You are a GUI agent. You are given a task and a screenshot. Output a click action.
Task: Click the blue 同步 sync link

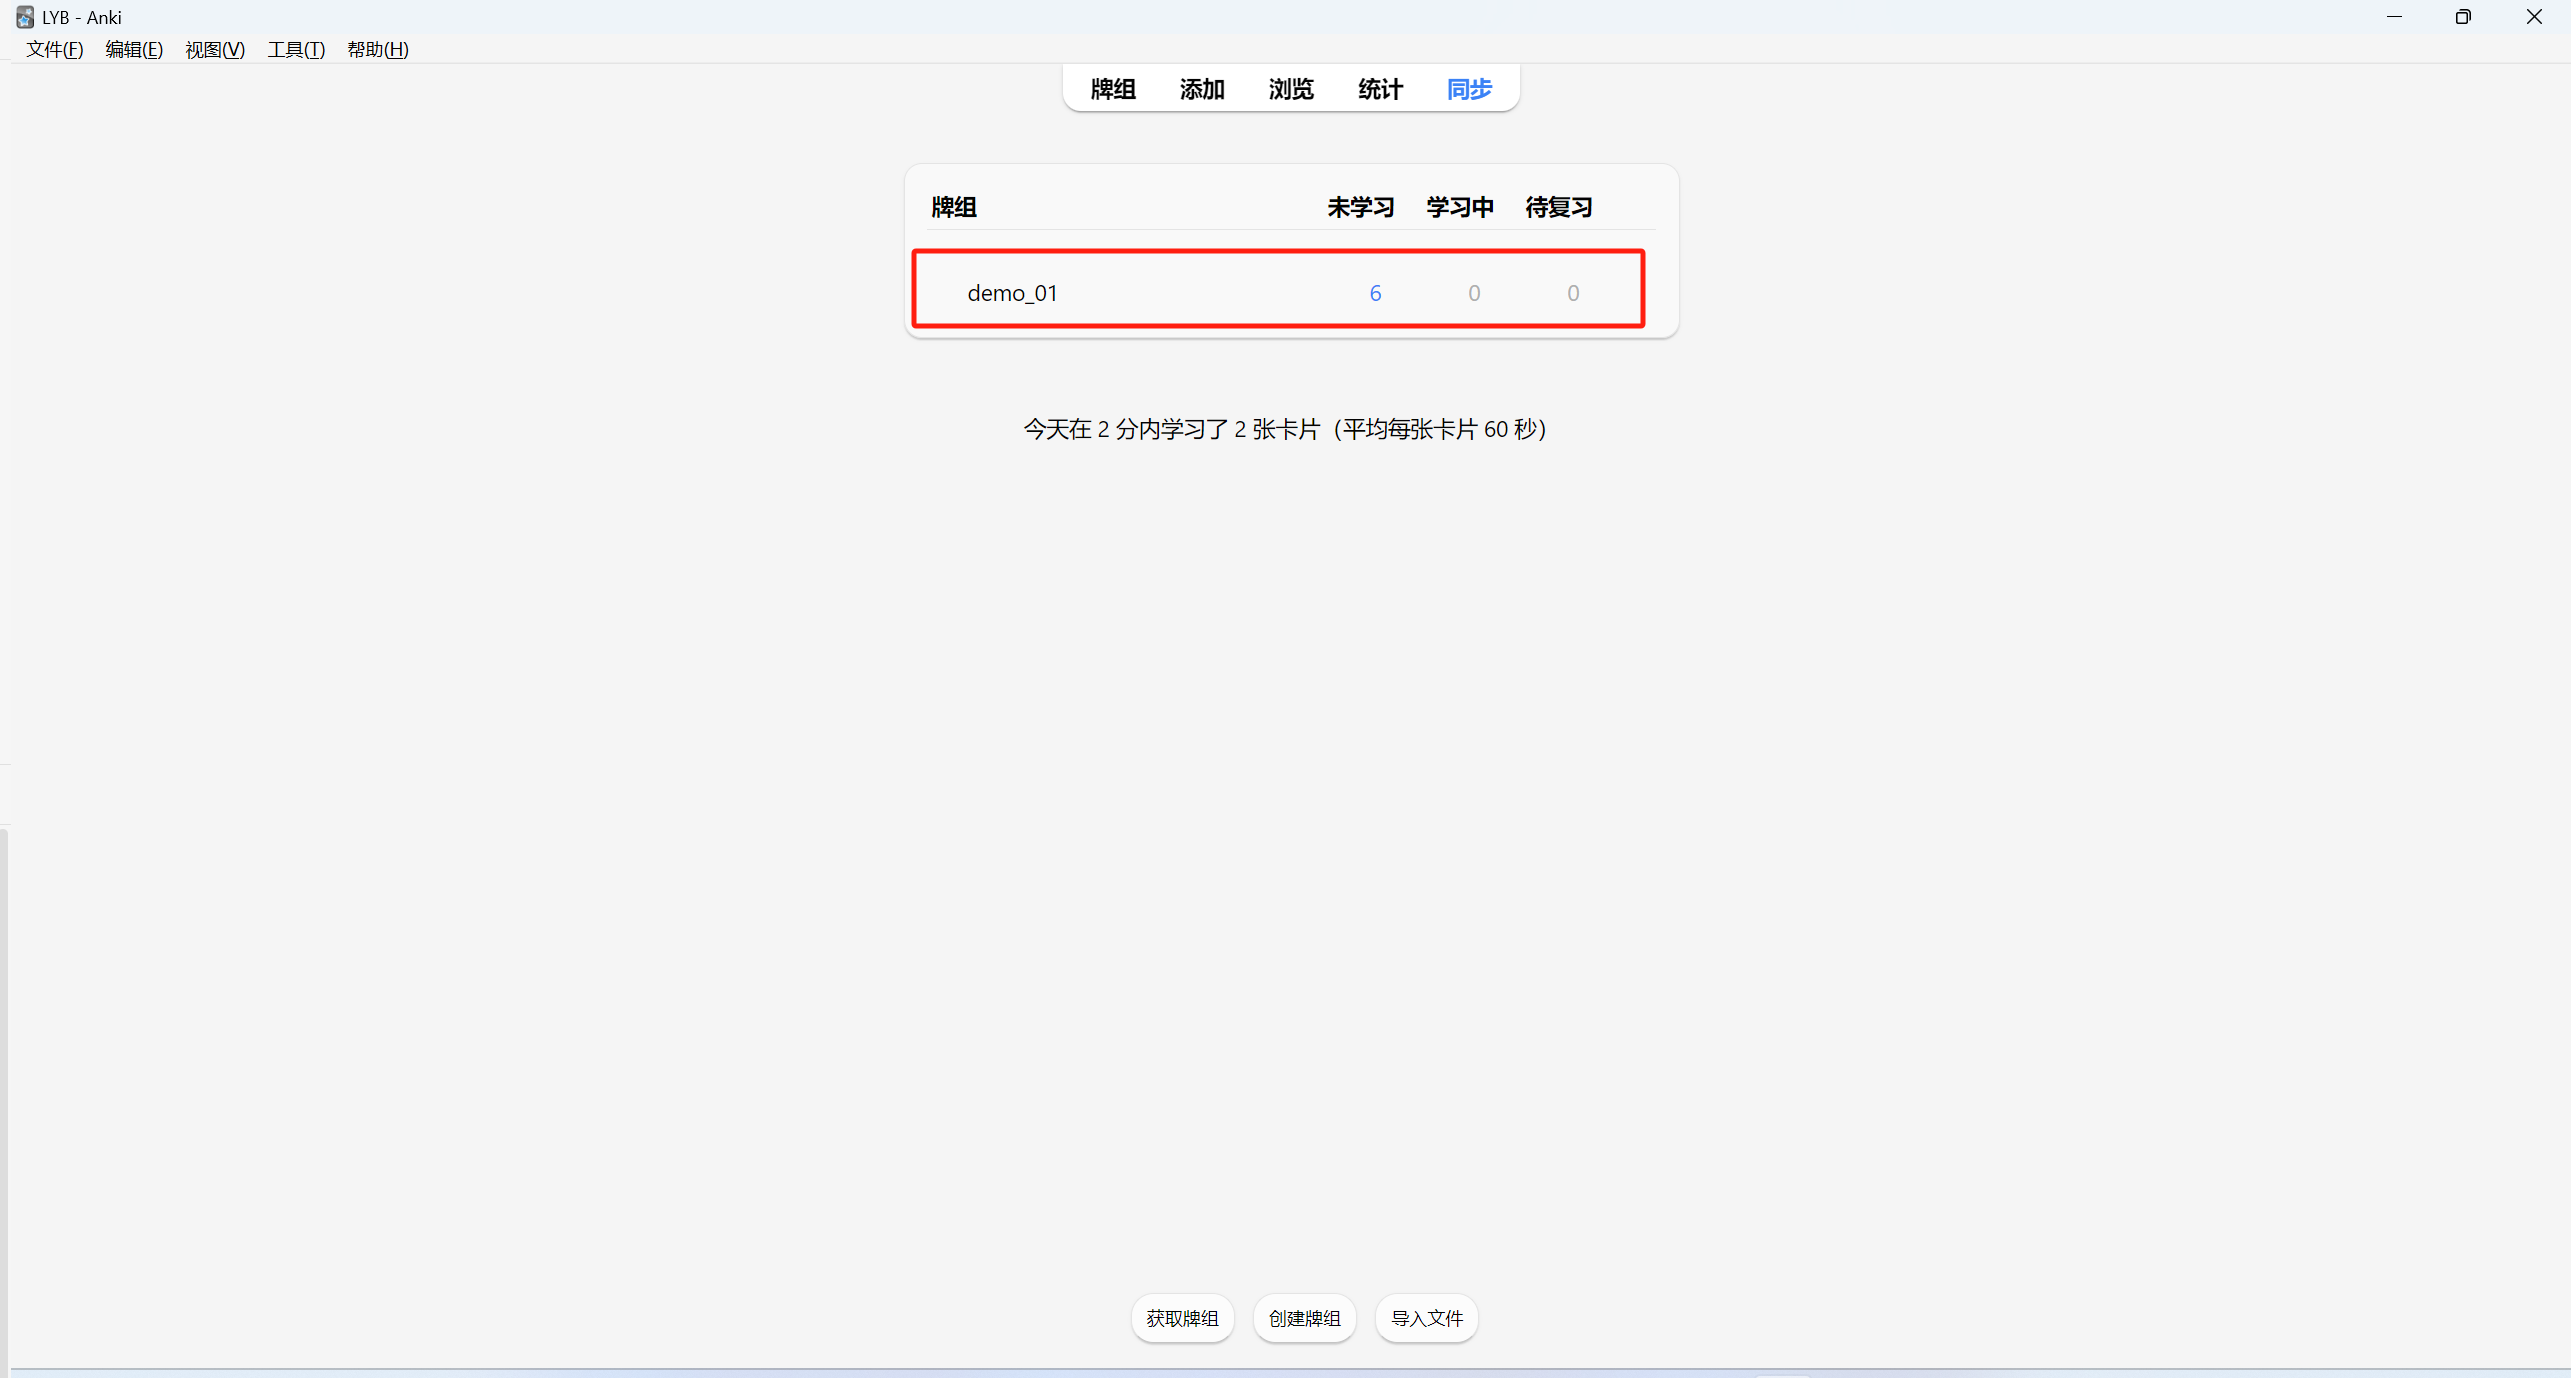tap(1469, 89)
